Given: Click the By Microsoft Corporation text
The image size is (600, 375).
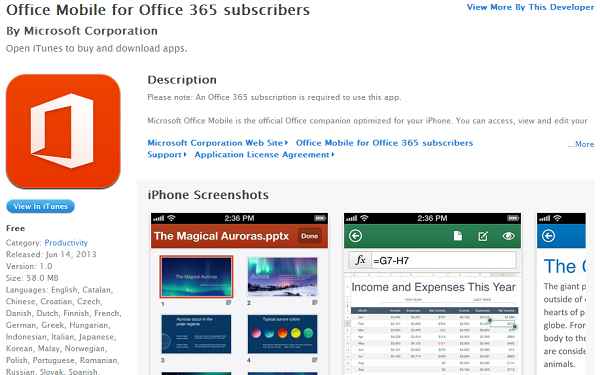Looking at the screenshot, I should tap(82, 31).
